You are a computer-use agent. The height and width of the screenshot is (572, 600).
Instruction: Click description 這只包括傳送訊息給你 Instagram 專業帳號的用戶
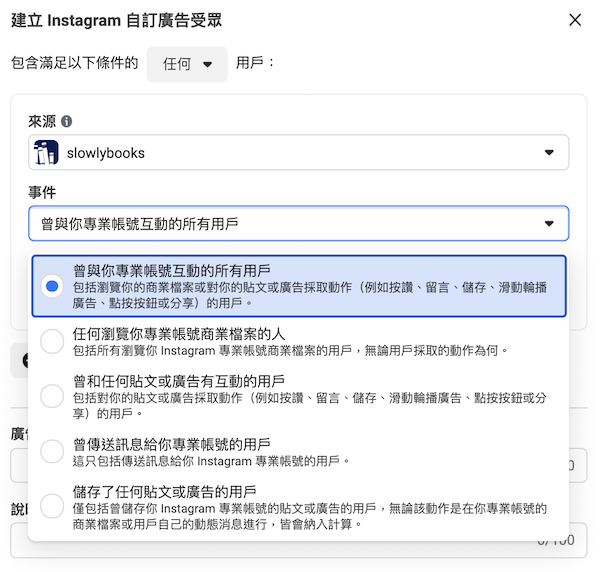(x=211, y=461)
